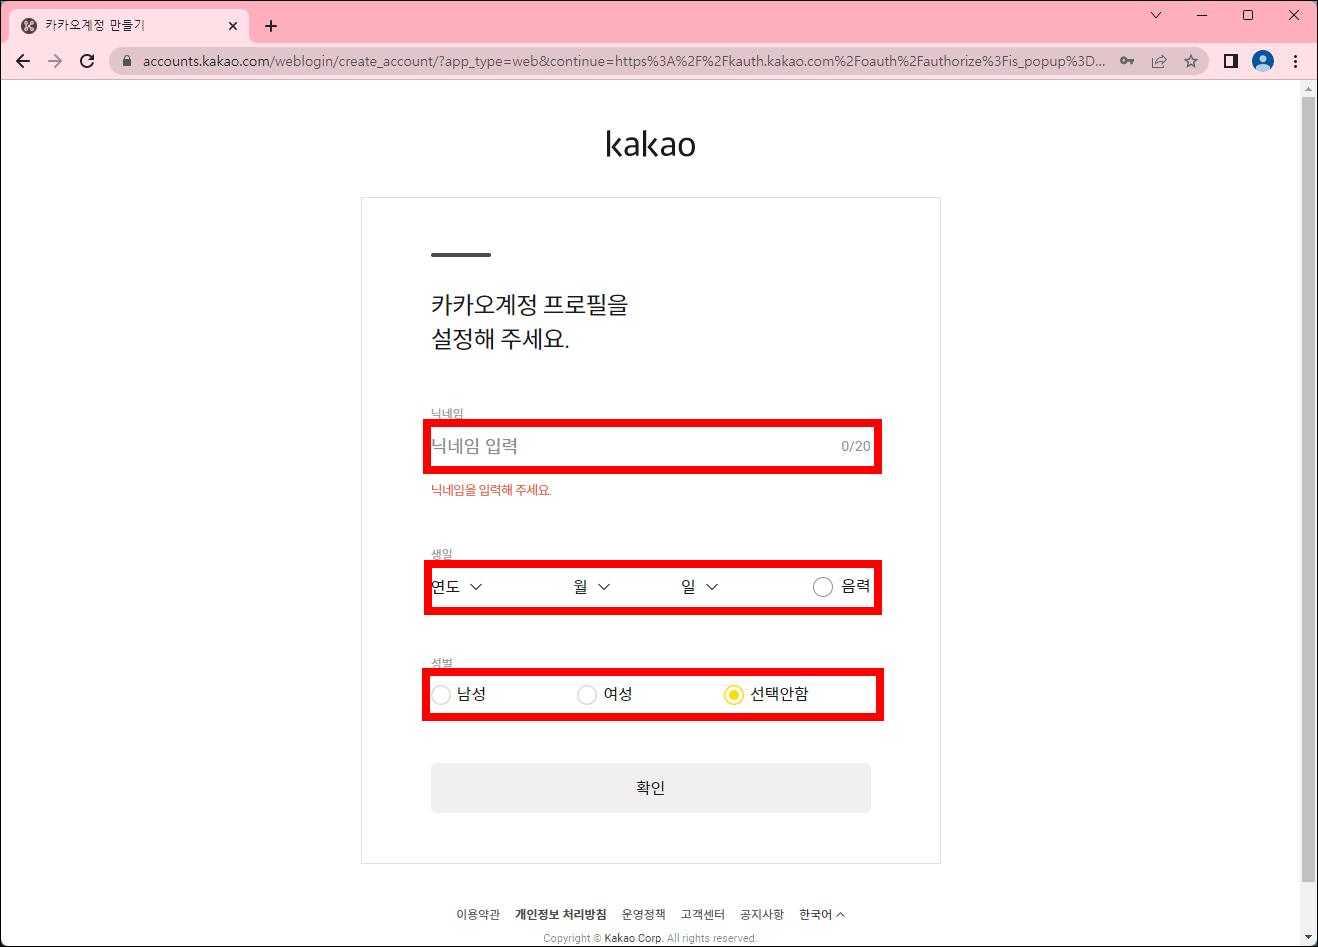Open the 일 day dropdown
The image size is (1318, 947).
[x=700, y=587]
